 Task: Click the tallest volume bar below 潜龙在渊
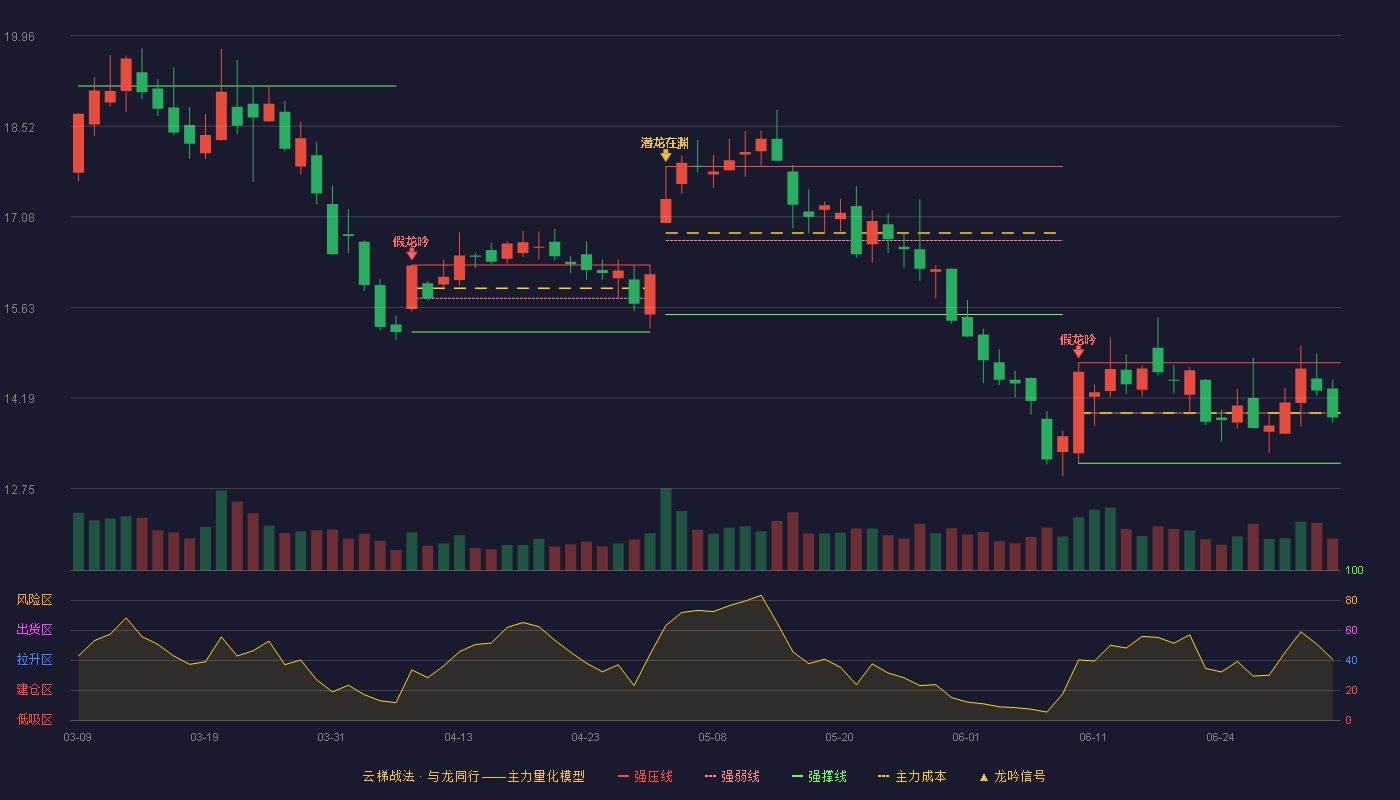pyautogui.click(x=666, y=529)
